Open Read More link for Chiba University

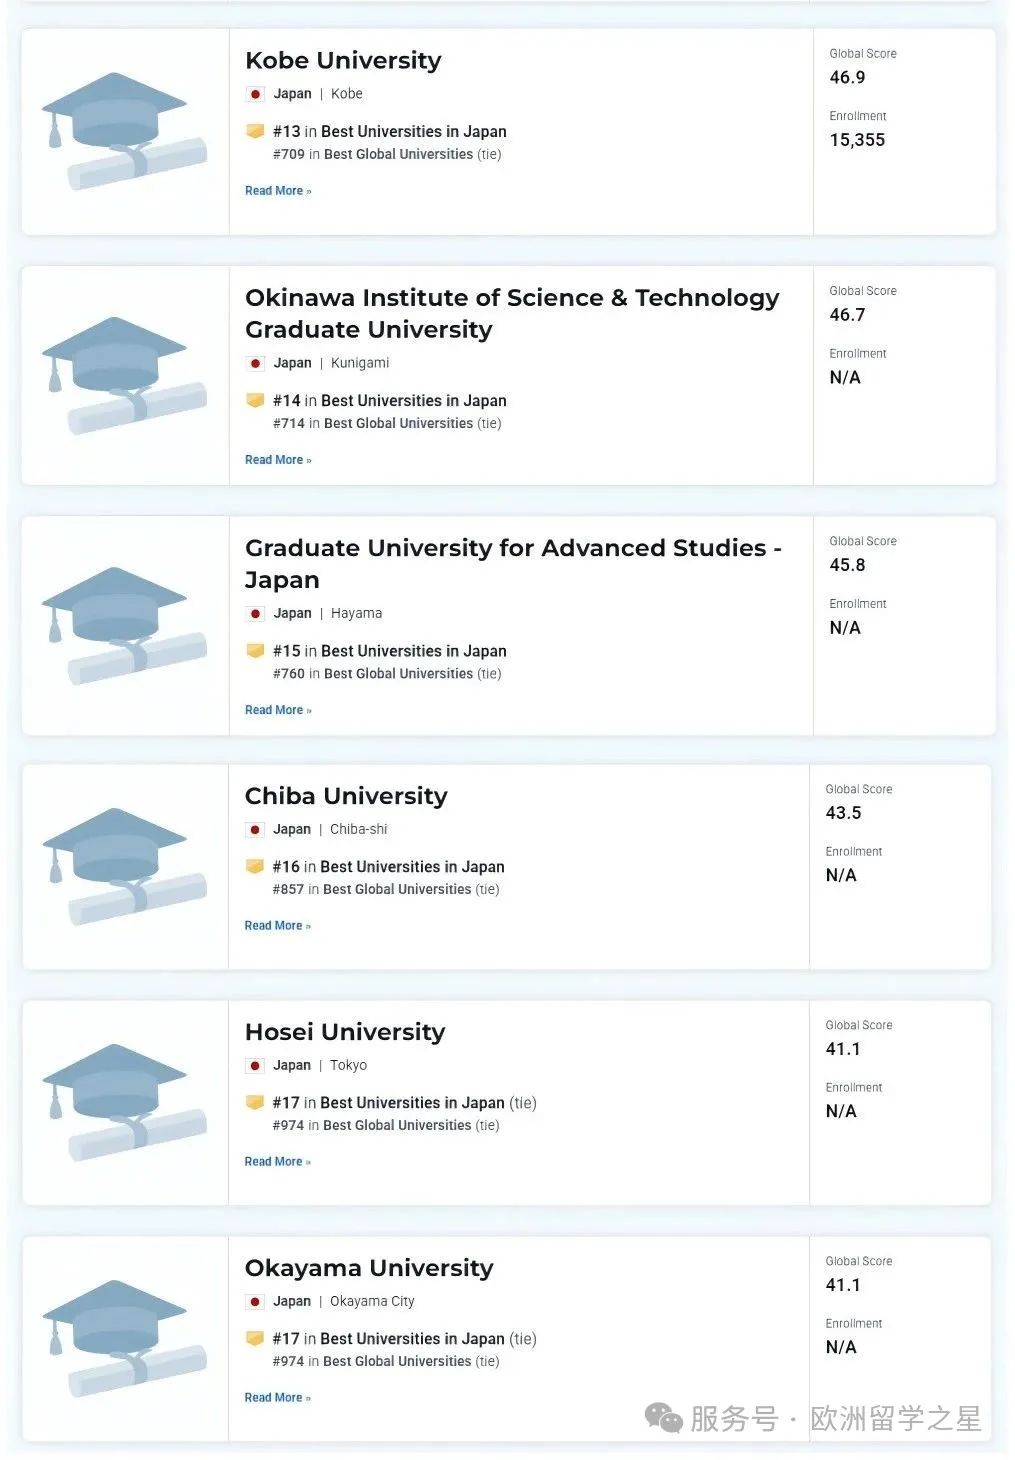click(x=277, y=926)
